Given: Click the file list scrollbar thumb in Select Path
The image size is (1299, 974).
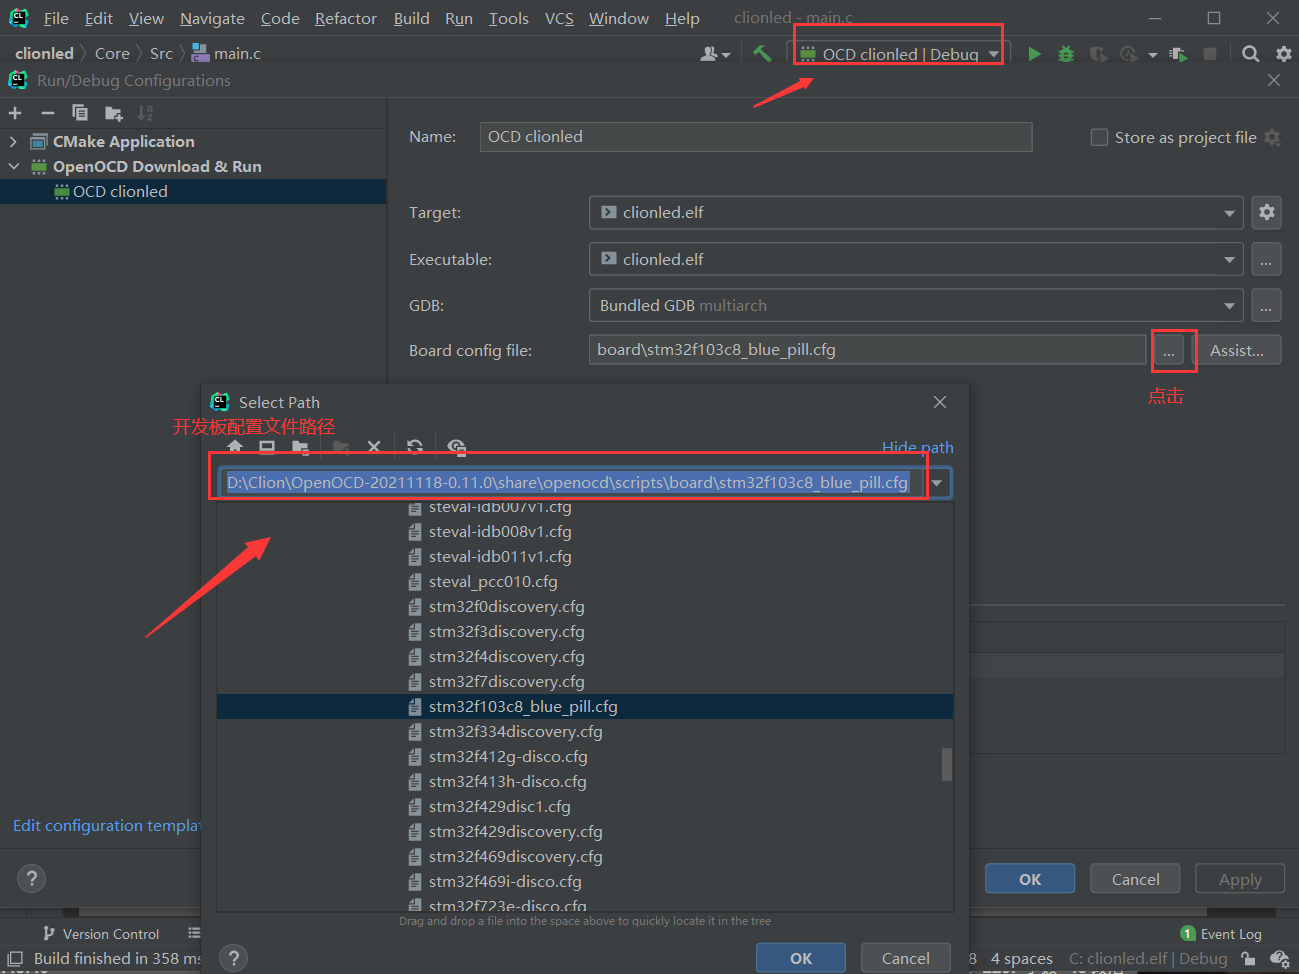Looking at the screenshot, I should [946, 764].
